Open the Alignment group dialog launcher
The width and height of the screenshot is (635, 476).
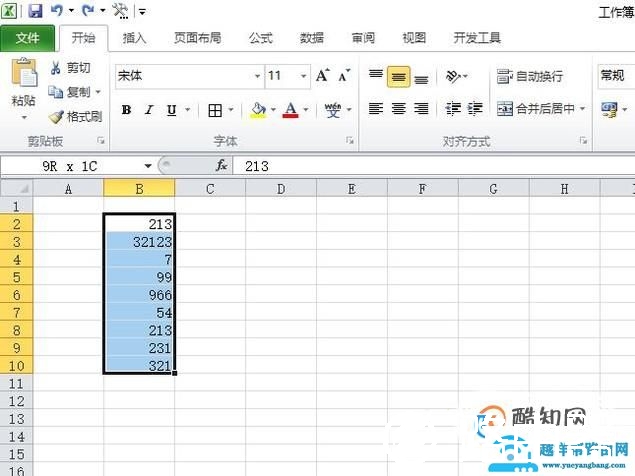coord(583,141)
